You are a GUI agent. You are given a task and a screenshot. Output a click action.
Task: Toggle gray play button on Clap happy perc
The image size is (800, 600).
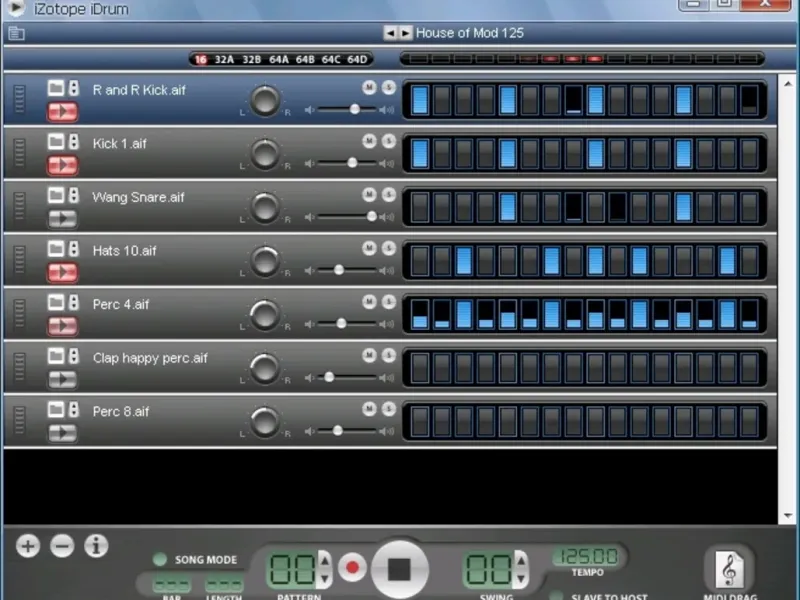pyautogui.click(x=63, y=379)
